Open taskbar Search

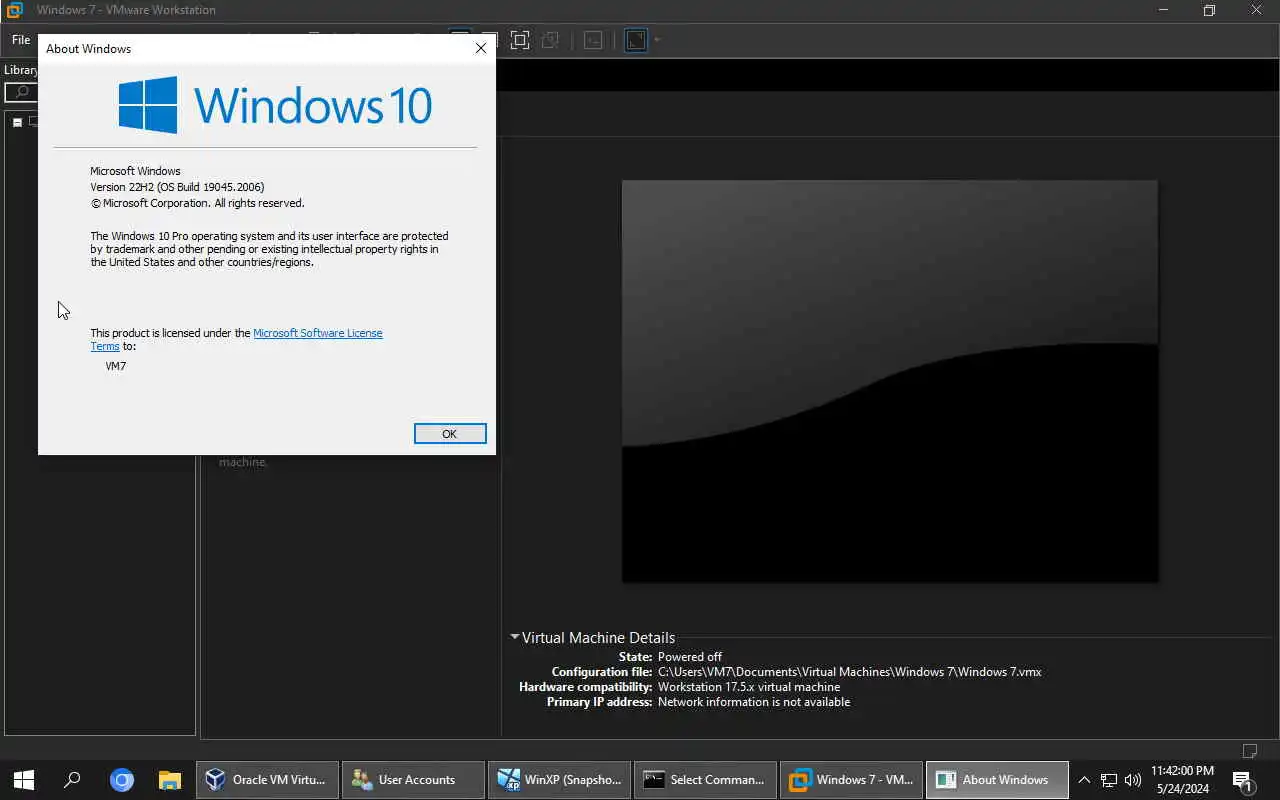[72, 780]
